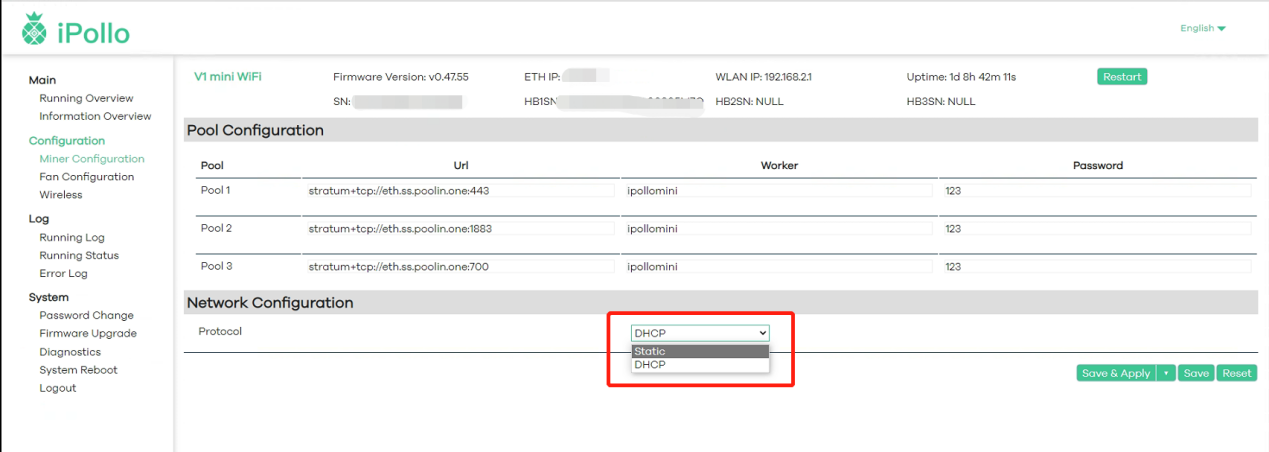
Task: Click the iPollo pineapple logo icon
Action: tap(33, 31)
